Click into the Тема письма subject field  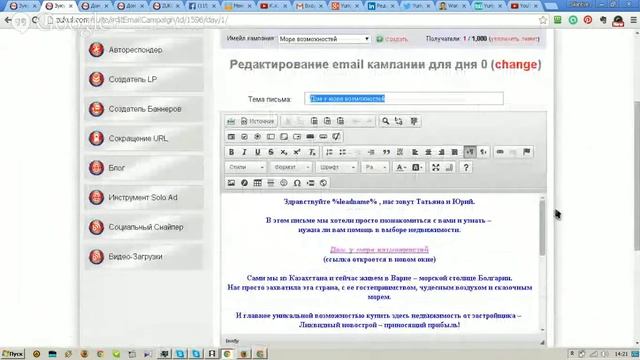(404, 98)
